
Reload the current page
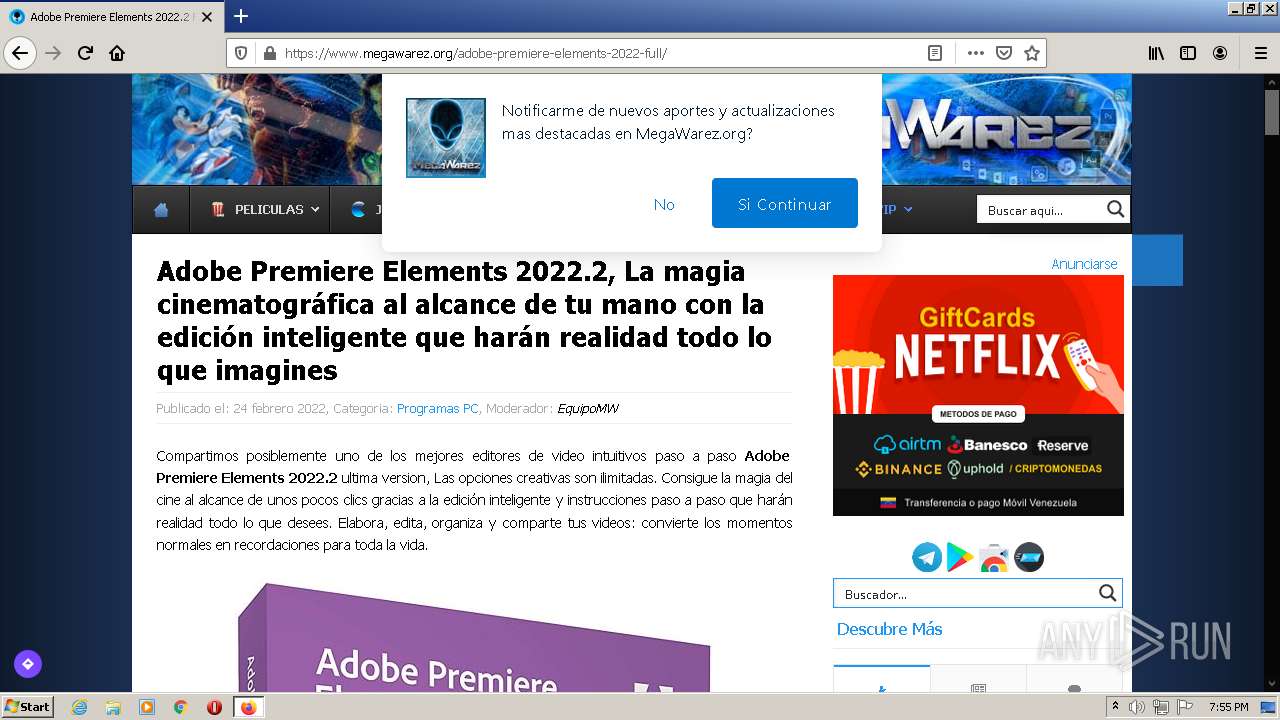(x=85, y=53)
